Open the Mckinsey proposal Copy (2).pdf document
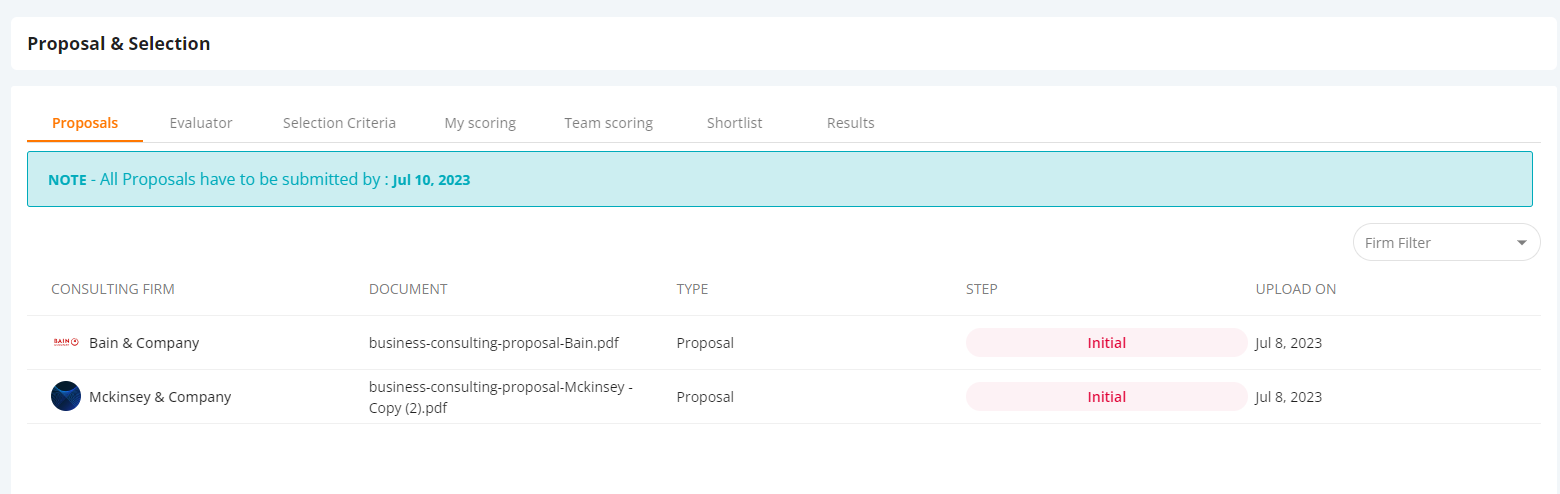 501,397
